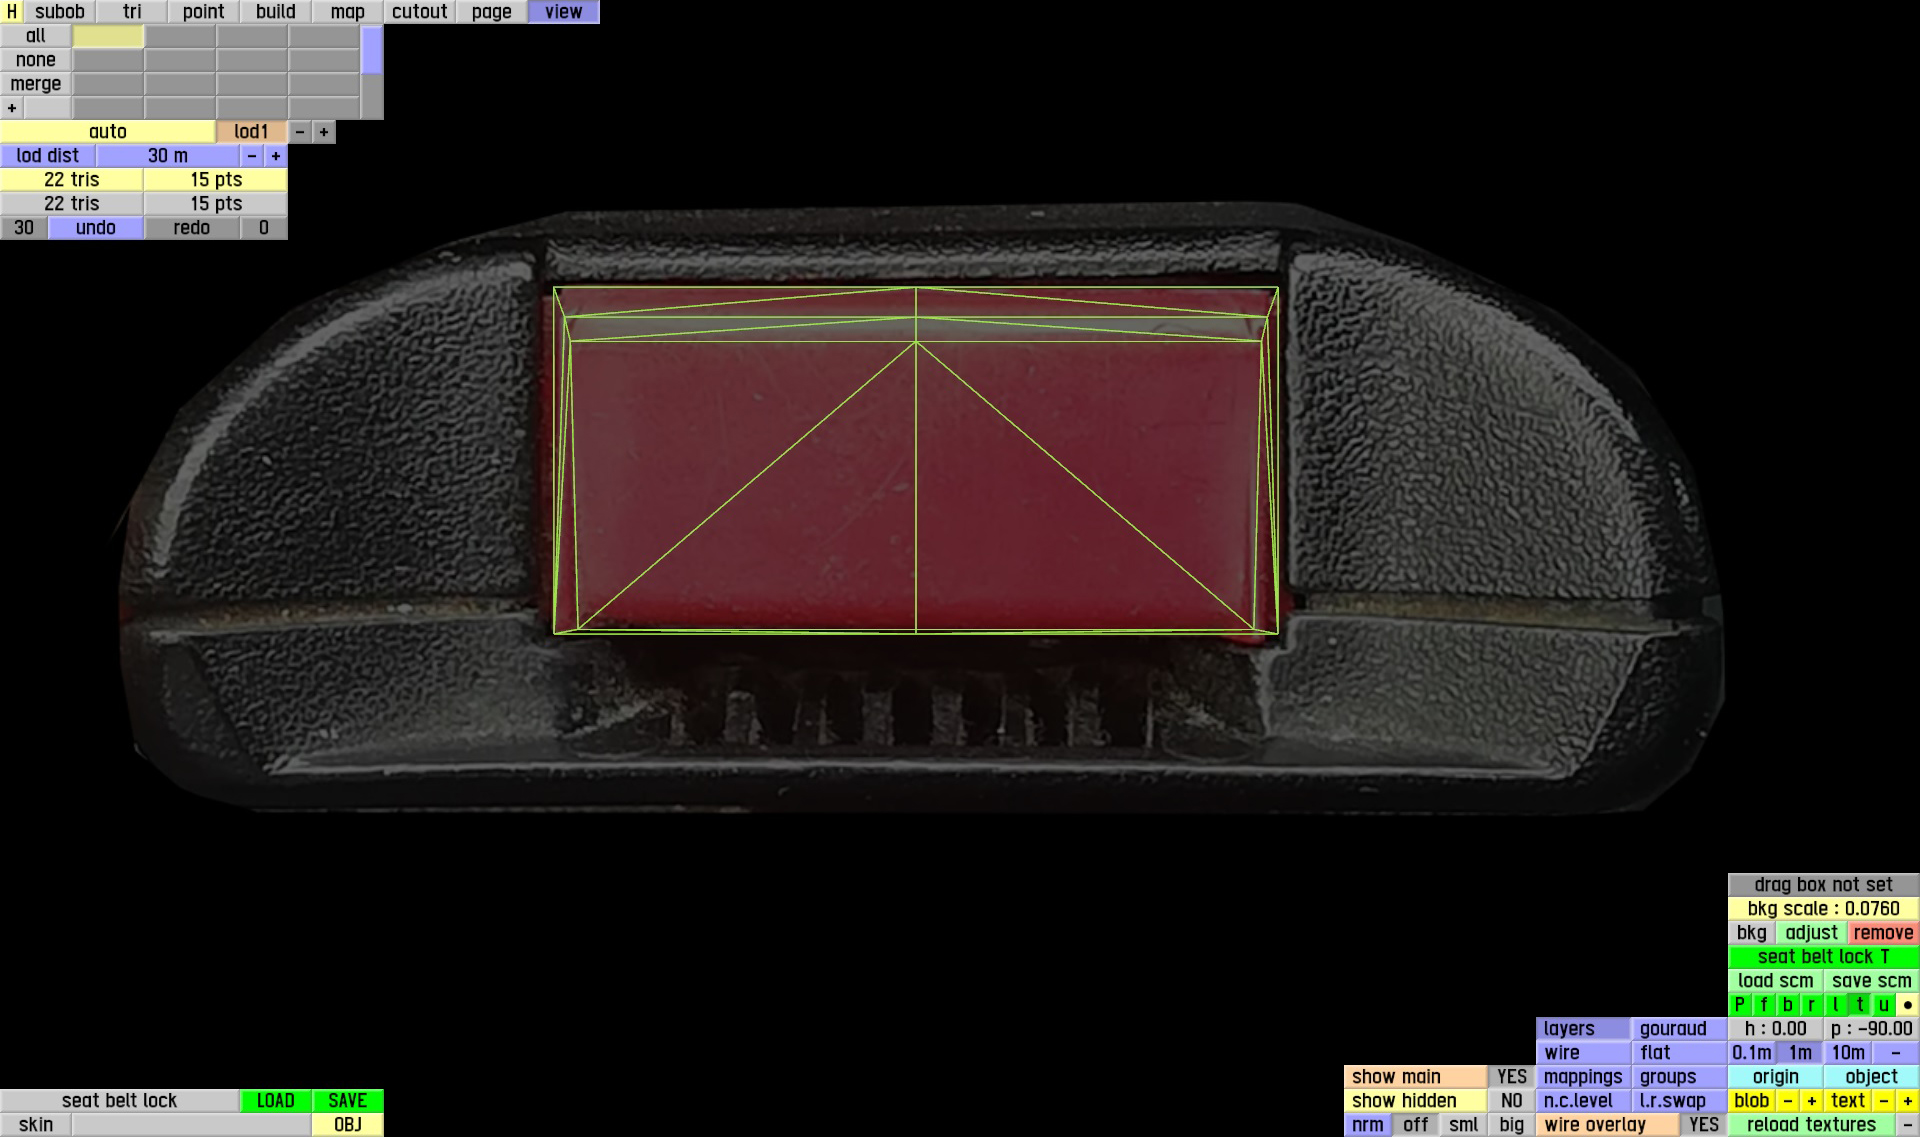Image resolution: width=1920 pixels, height=1137 pixels.
Task: Switch to right view 'r' button
Action: point(1811,1005)
